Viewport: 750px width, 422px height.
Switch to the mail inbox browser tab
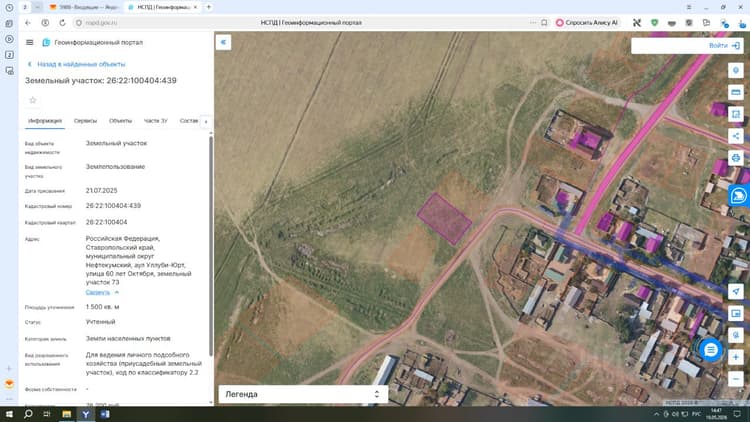[x=84, y=7]
